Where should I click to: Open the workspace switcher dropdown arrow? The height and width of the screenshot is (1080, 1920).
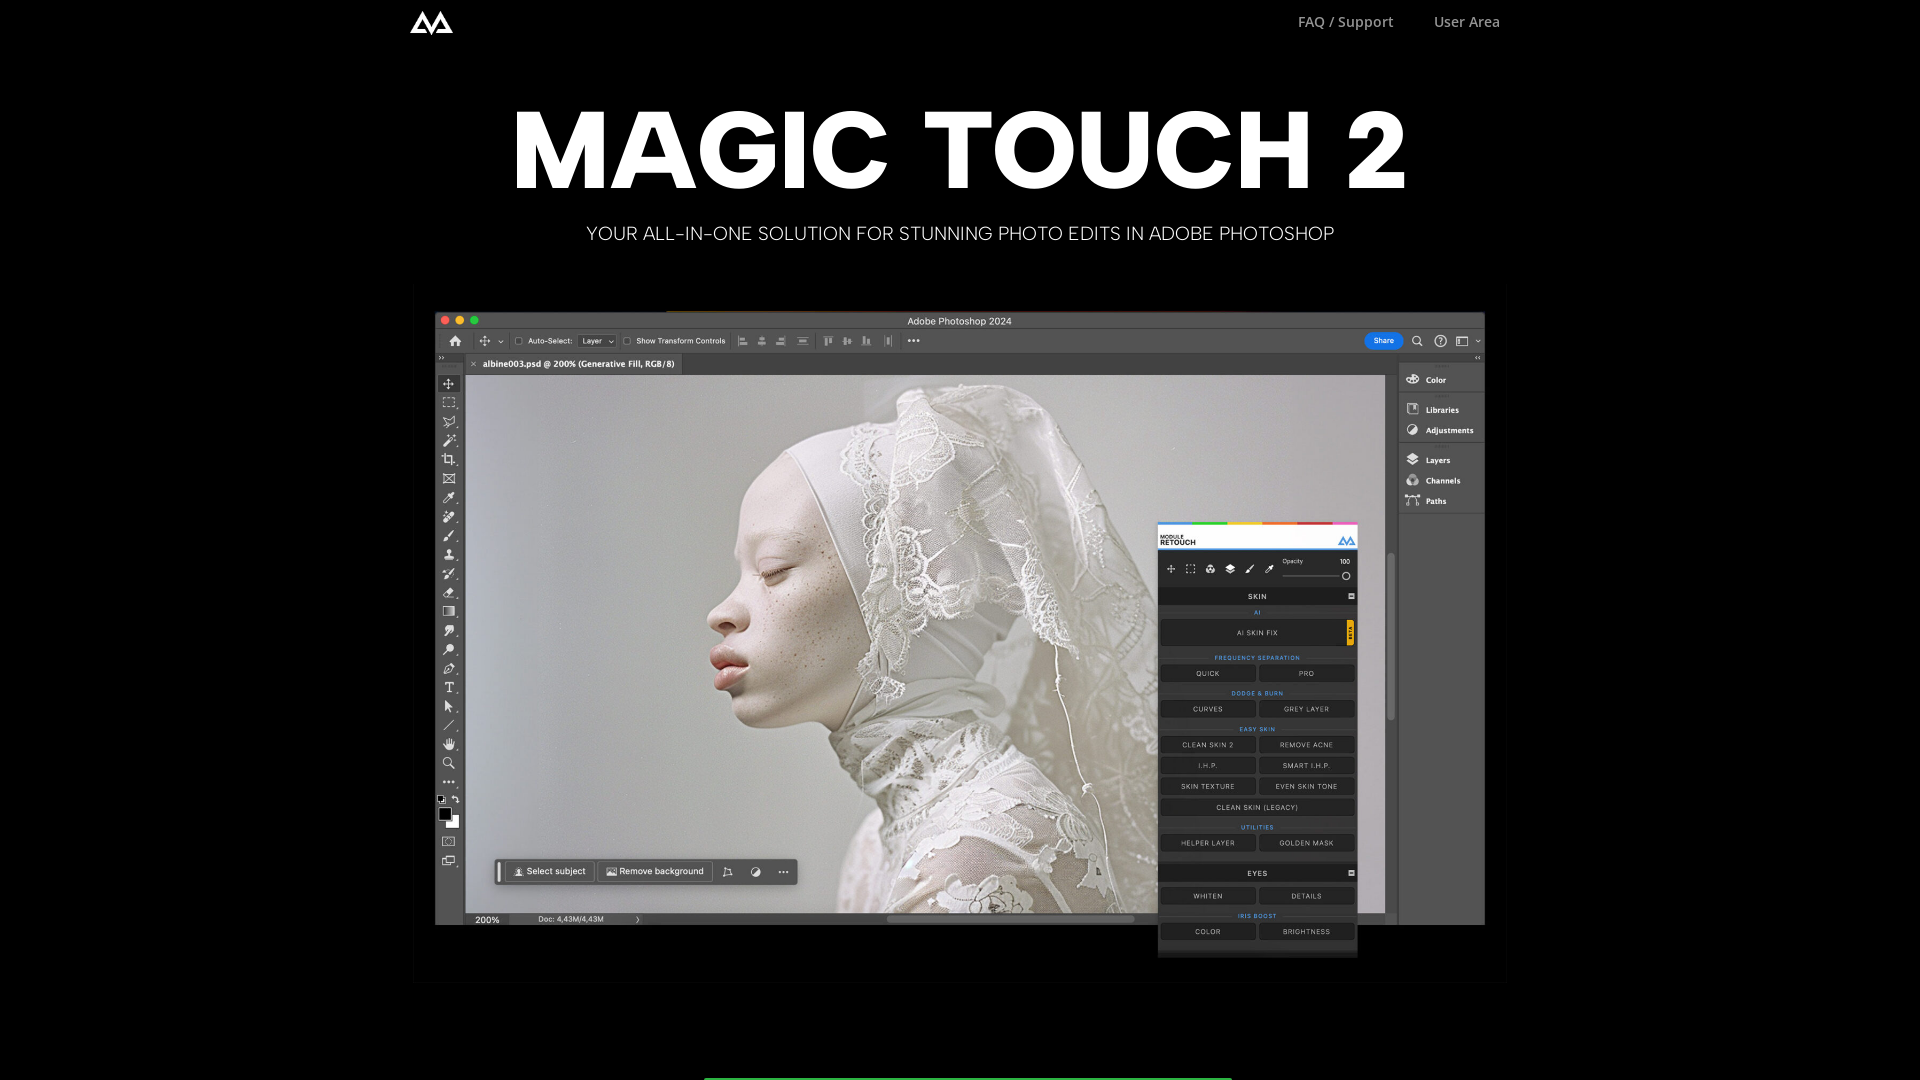1478,341
